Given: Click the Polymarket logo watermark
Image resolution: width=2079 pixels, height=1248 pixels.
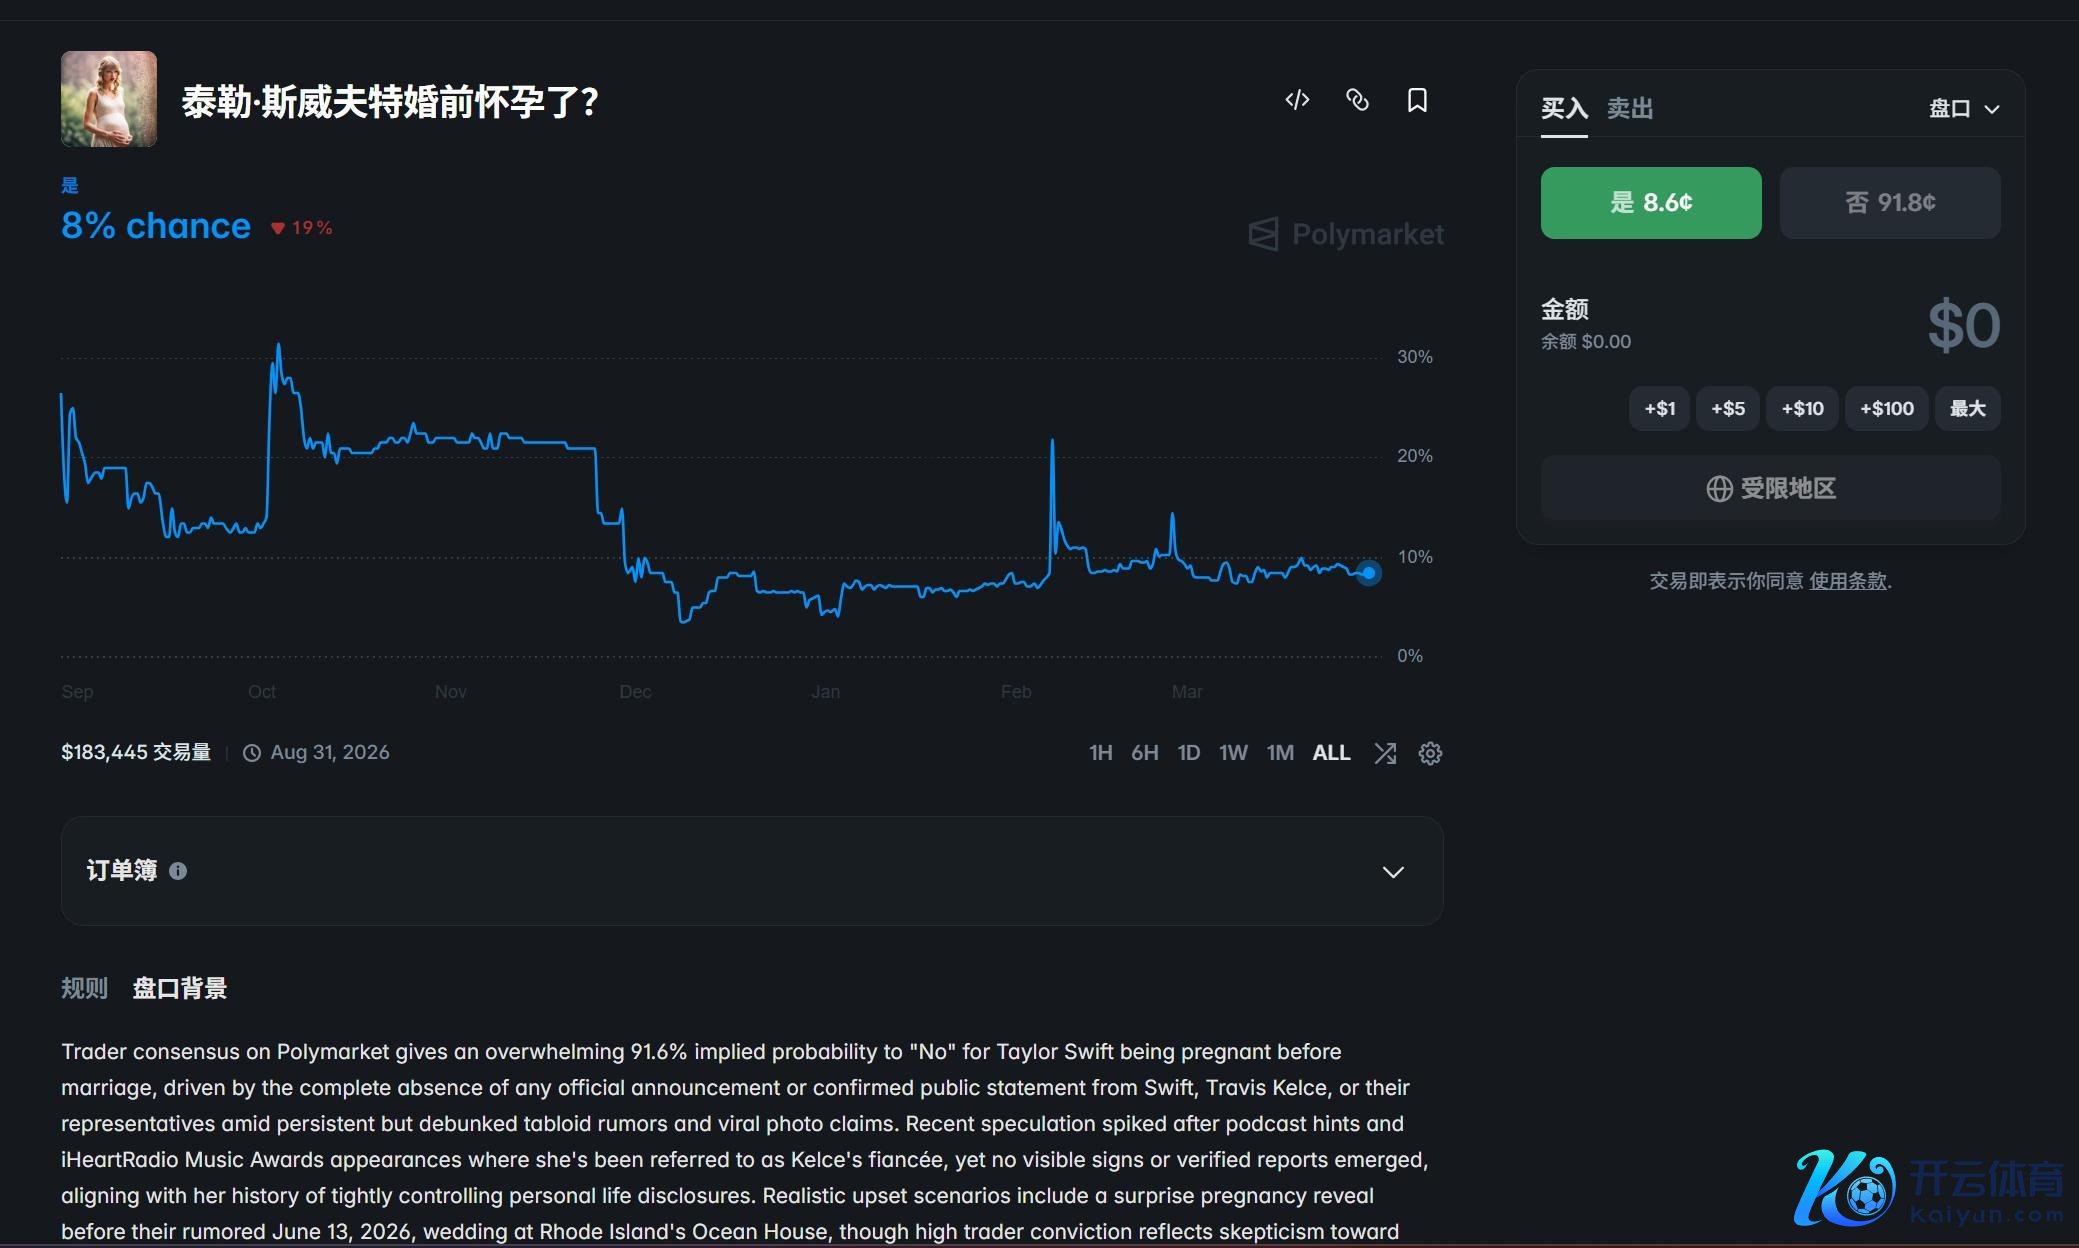Looking at the screenshot, I should click(1346, 234).
